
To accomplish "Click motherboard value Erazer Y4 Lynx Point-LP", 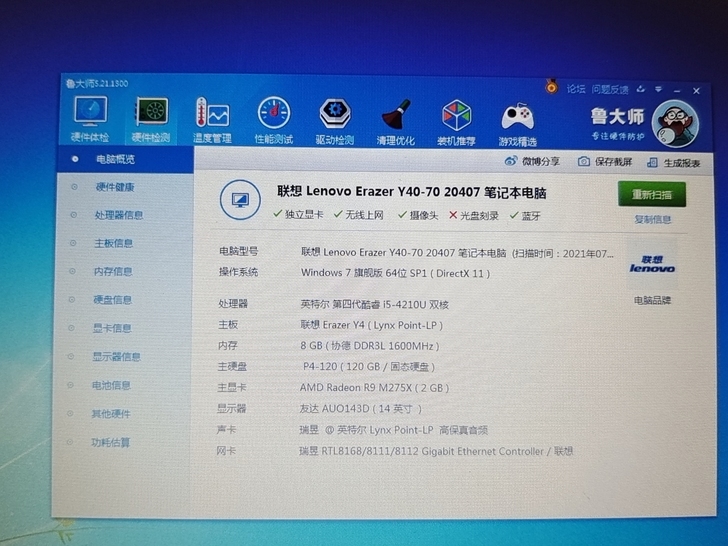I will pyautogui.click(x=371, y=325).
